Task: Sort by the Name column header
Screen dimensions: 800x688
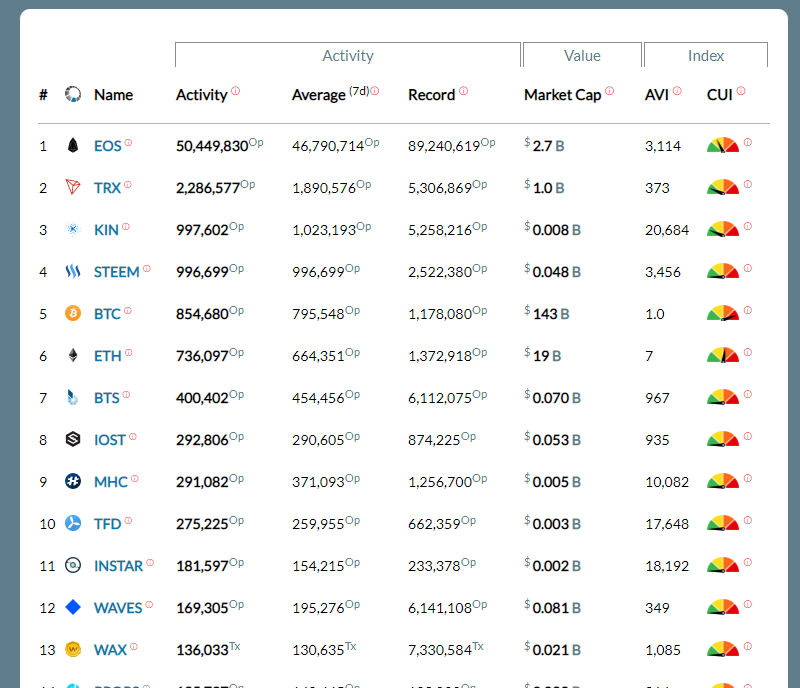Action: pos(113,95)
